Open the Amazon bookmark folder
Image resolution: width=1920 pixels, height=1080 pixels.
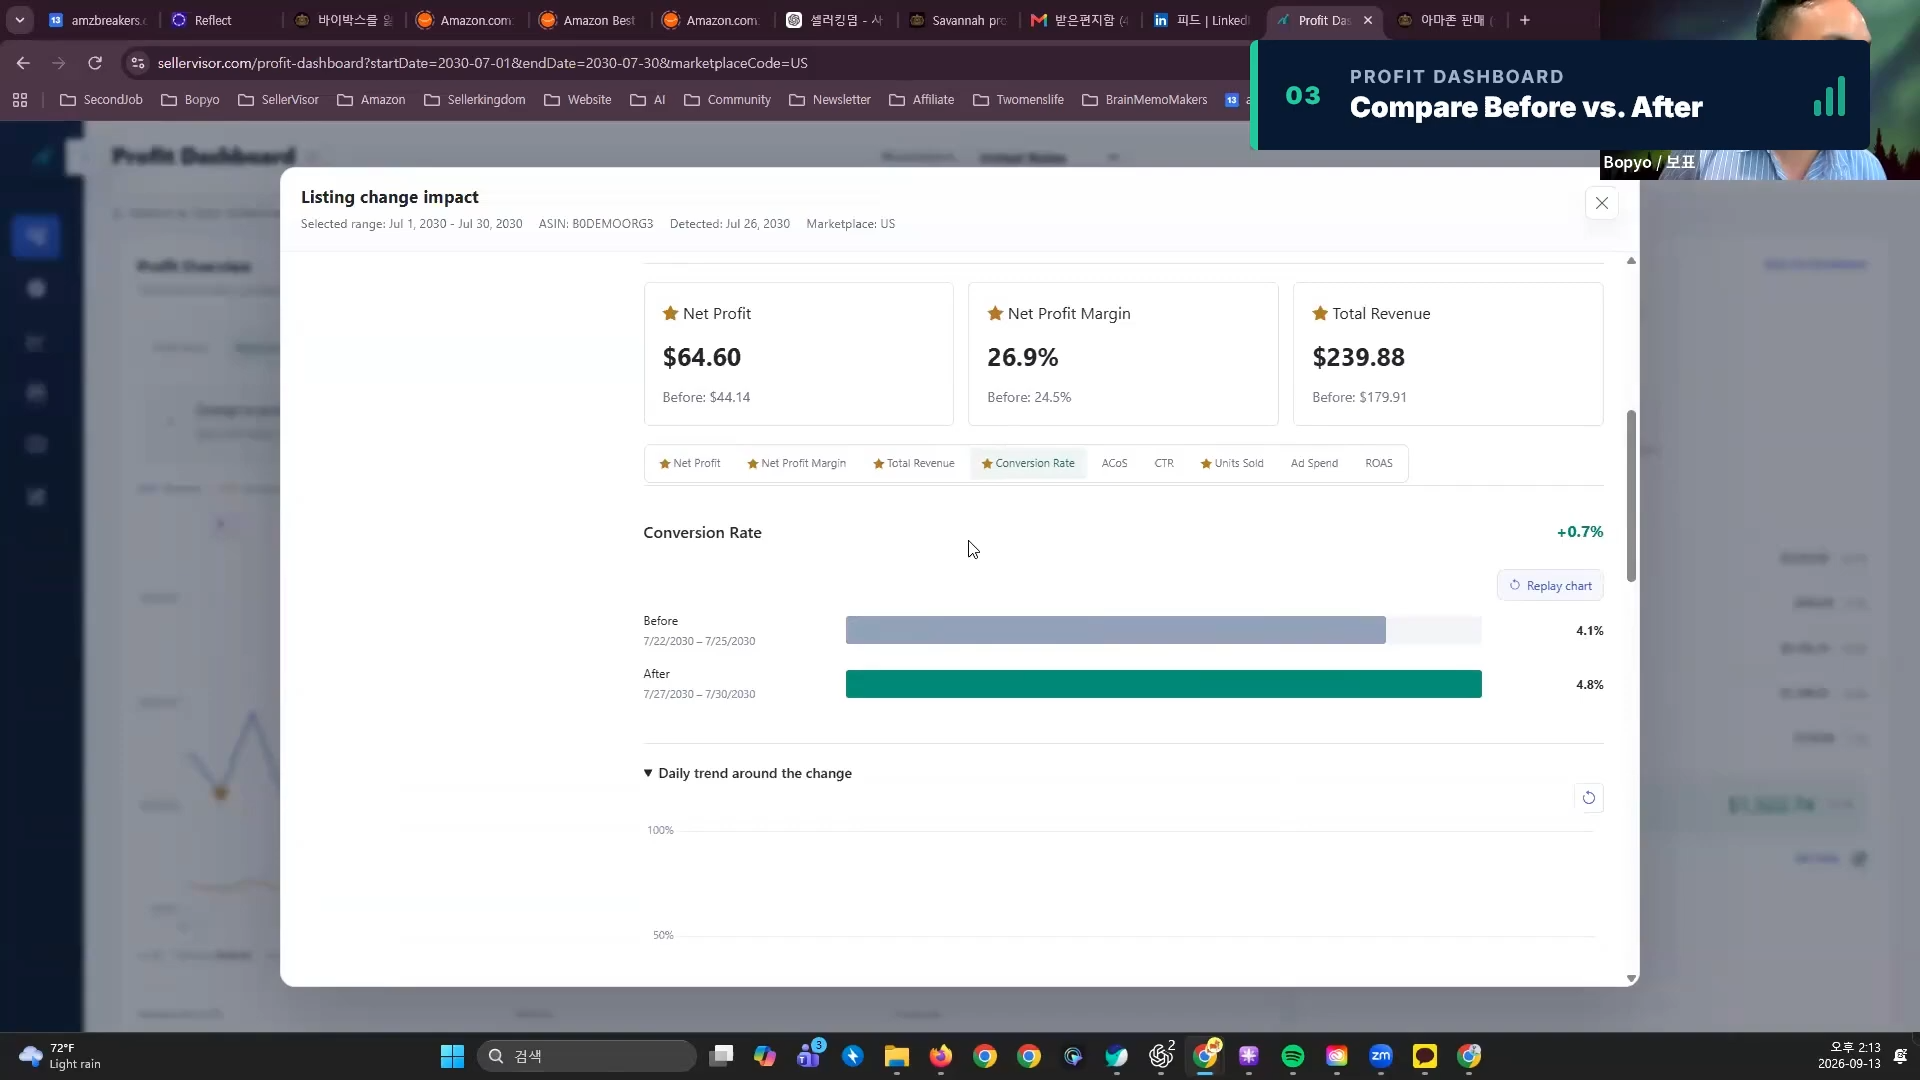pyautogui.click(x=371, y=100)
